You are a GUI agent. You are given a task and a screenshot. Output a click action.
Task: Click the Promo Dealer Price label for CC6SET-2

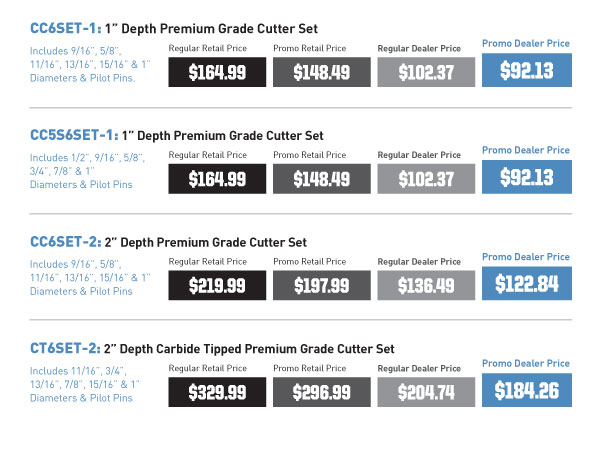(526, 257)
